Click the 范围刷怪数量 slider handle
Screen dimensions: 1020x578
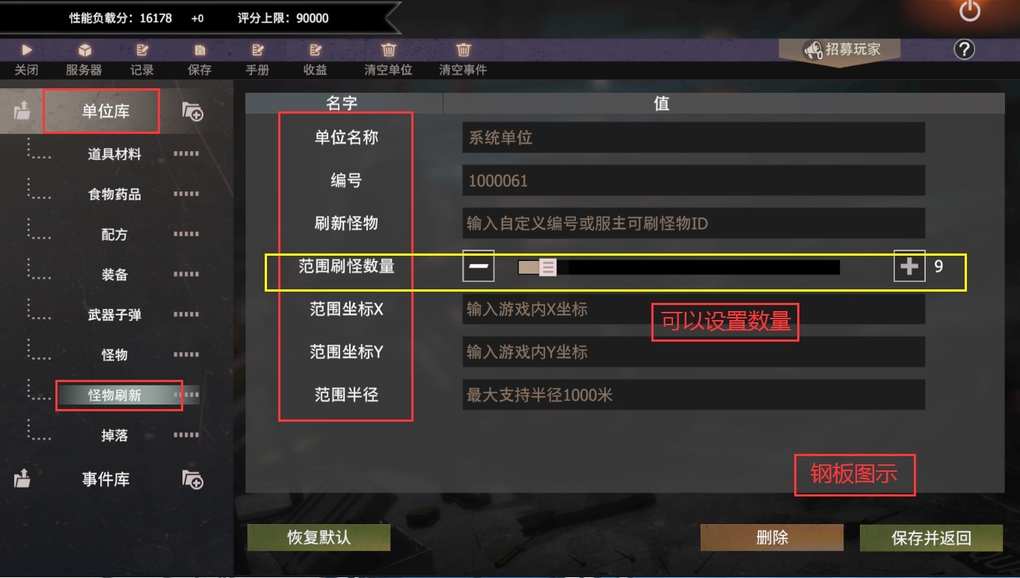547,267
